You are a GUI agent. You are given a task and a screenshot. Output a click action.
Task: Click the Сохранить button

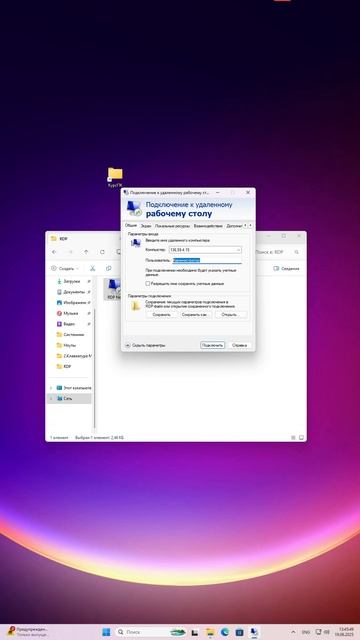click(x=161, y=315)
